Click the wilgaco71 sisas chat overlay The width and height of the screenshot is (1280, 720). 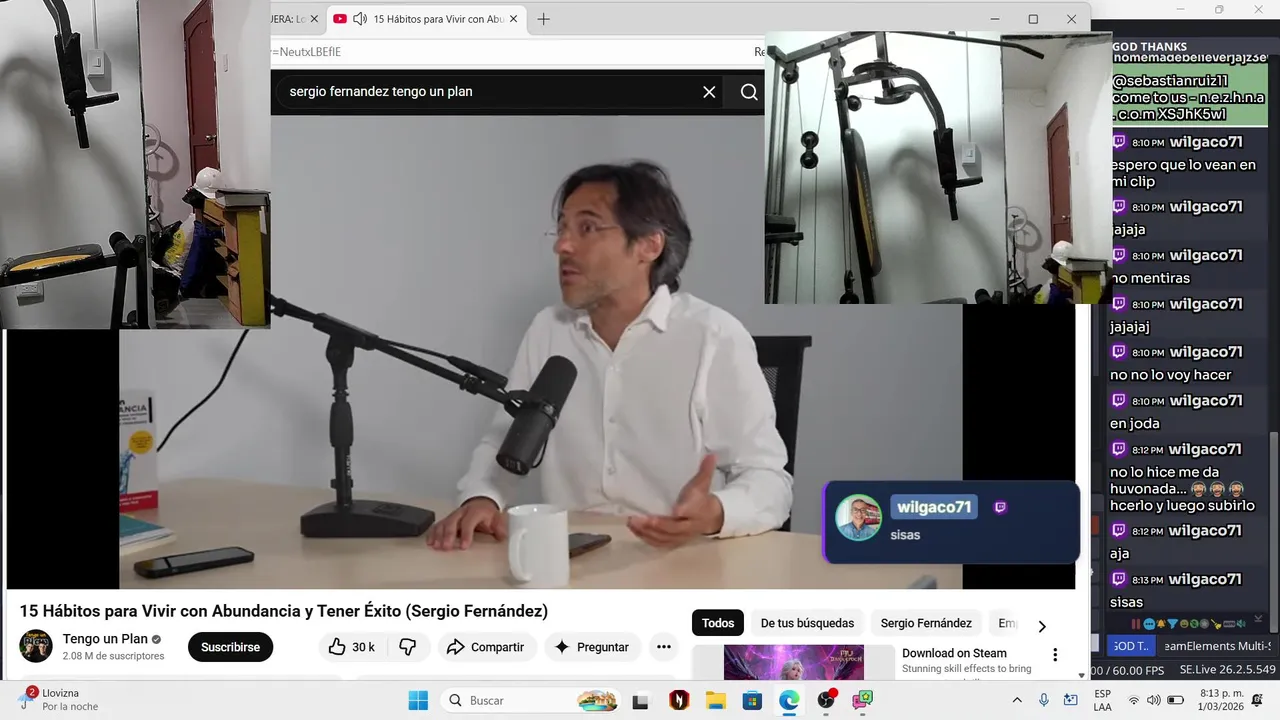[951, 521]
